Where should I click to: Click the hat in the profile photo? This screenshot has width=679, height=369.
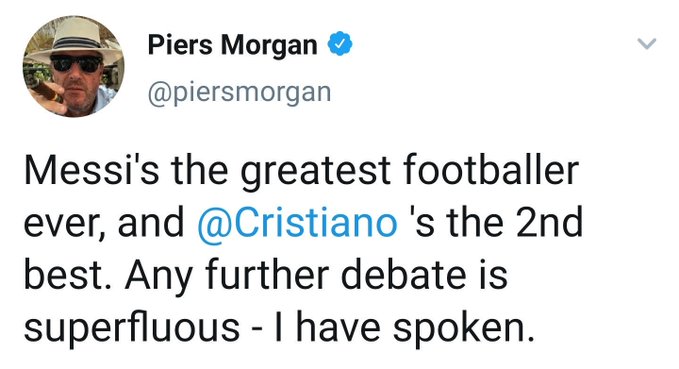pos(74,38)
